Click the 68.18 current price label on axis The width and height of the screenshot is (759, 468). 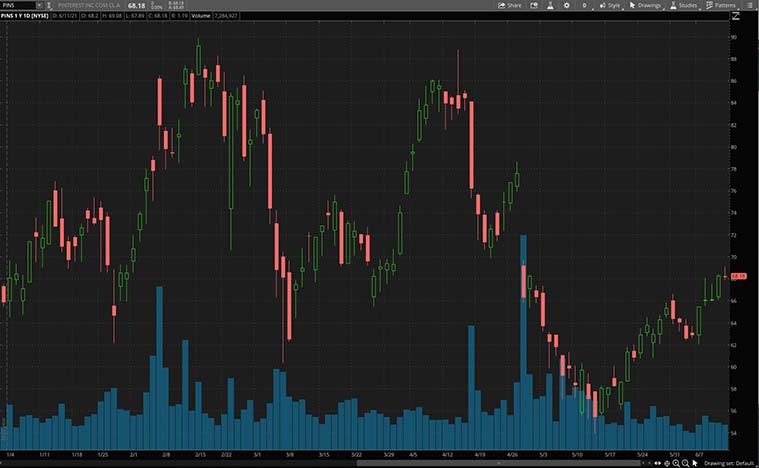click(x=738, y=275)
